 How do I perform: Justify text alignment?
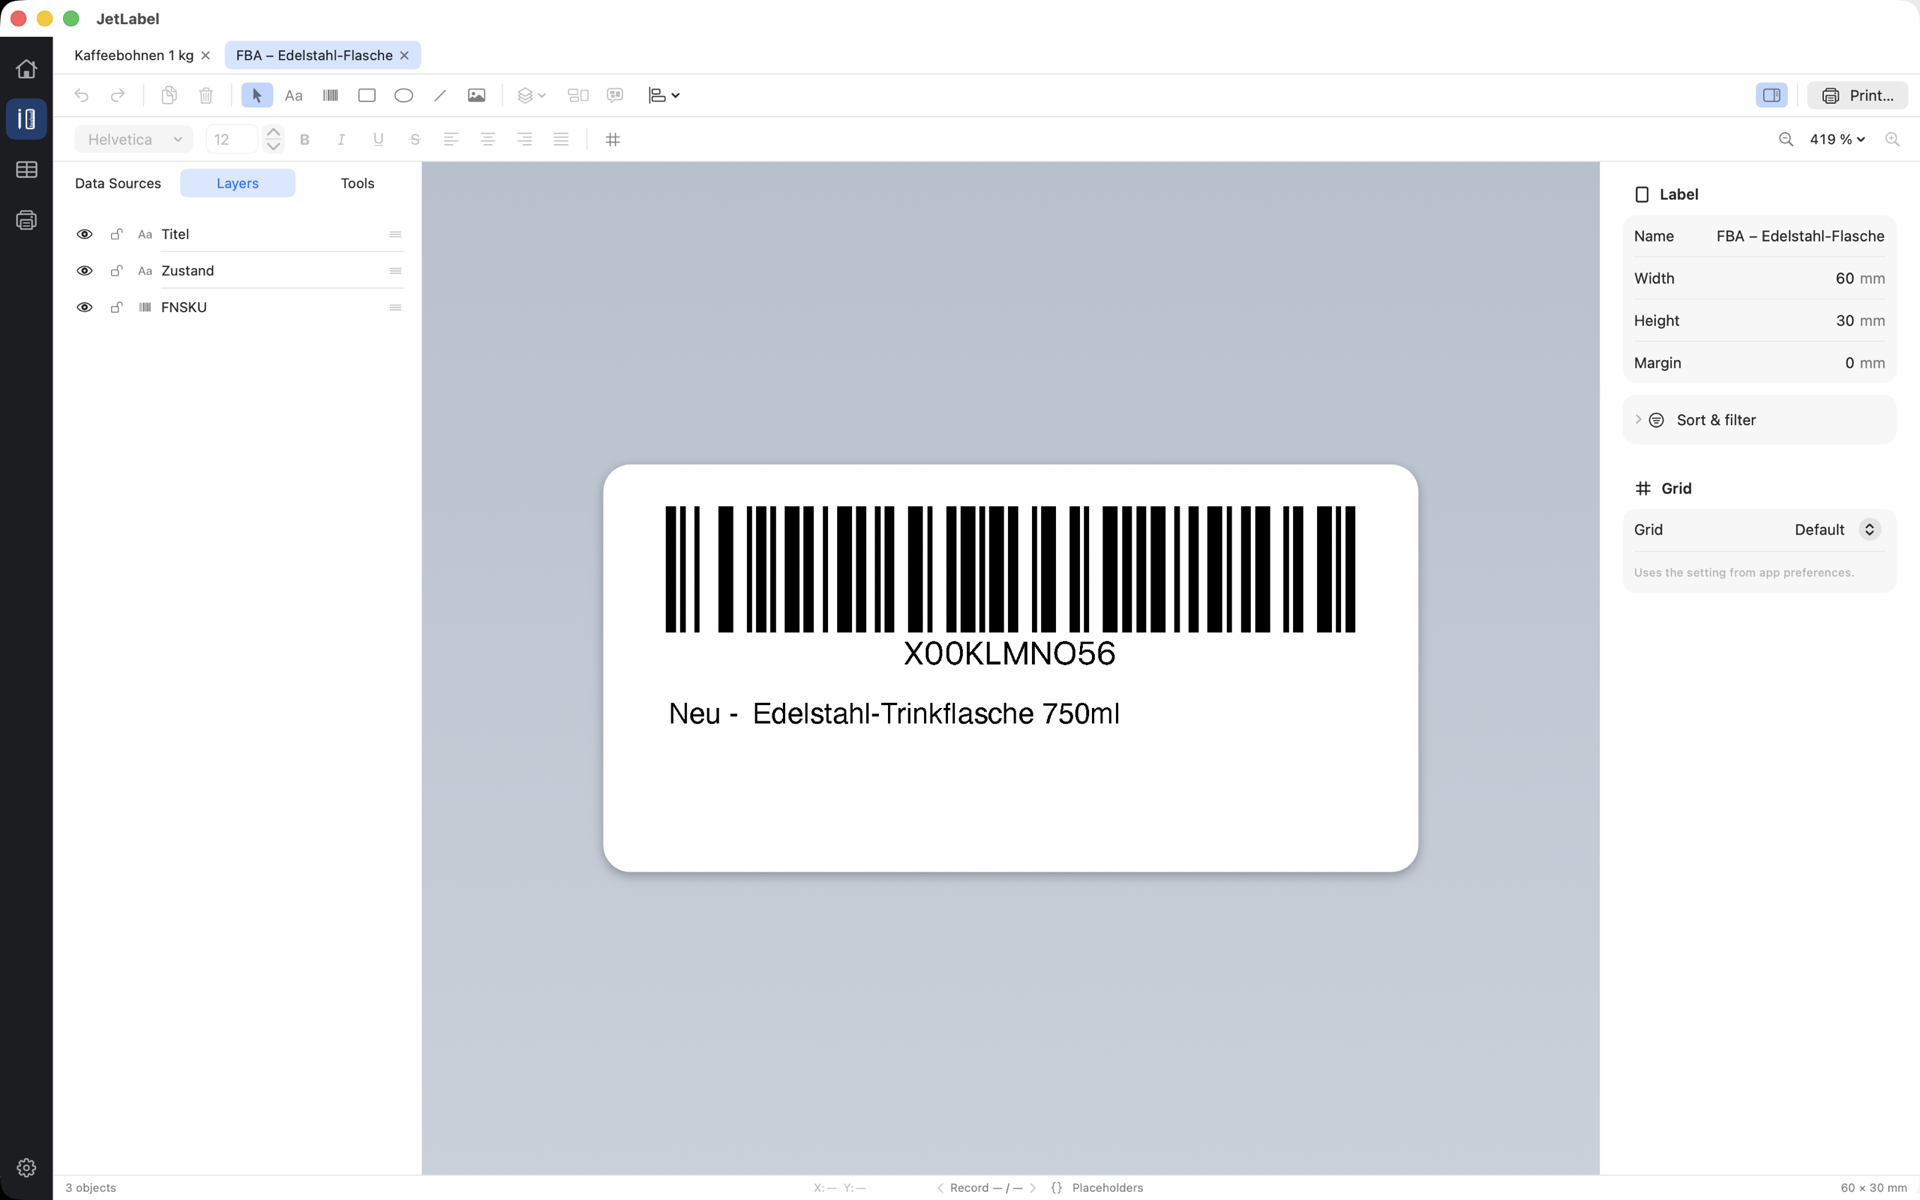click(561, 139)
